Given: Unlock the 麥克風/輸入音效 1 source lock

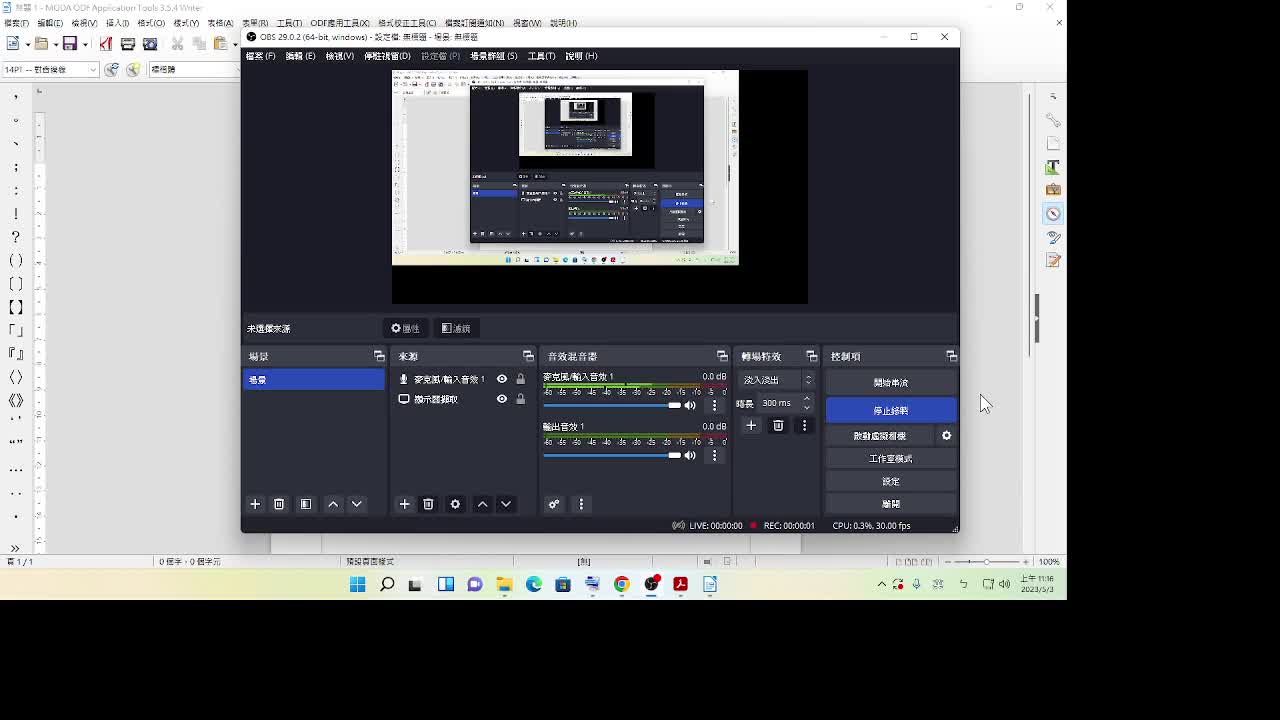Looking at the screenshot, I should pos(520,379).
